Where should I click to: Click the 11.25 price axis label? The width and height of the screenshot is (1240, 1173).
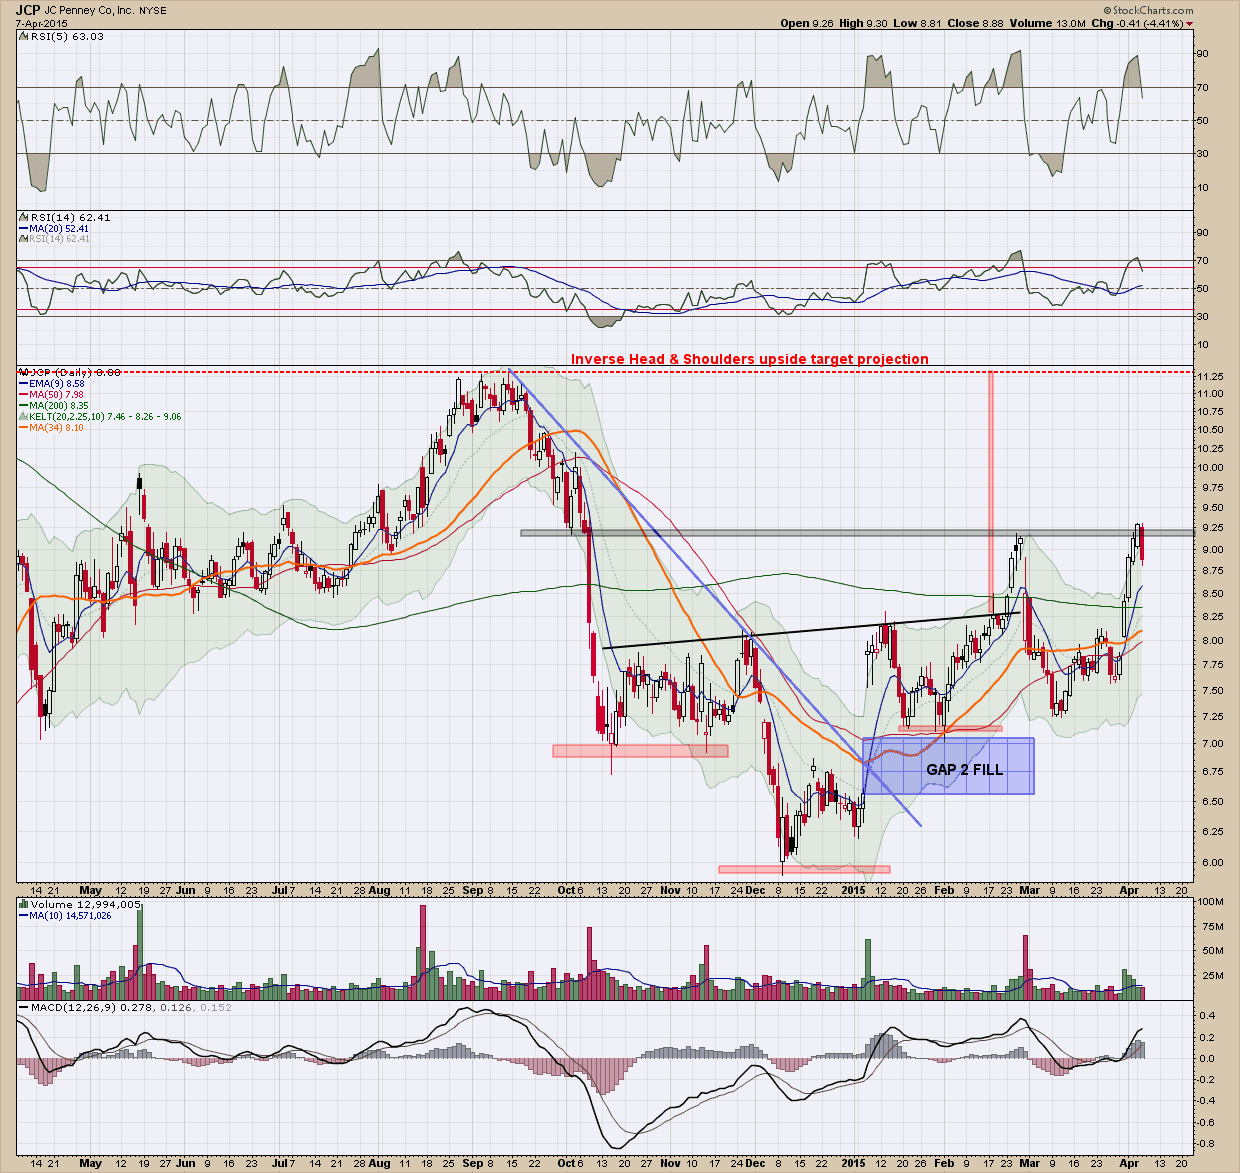point(1209,376)
